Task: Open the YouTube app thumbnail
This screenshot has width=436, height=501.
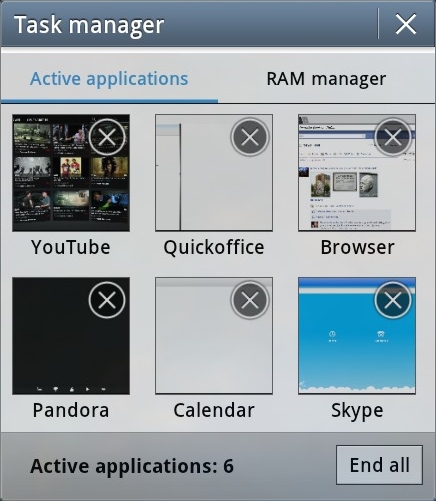Action: click(71, 173)
